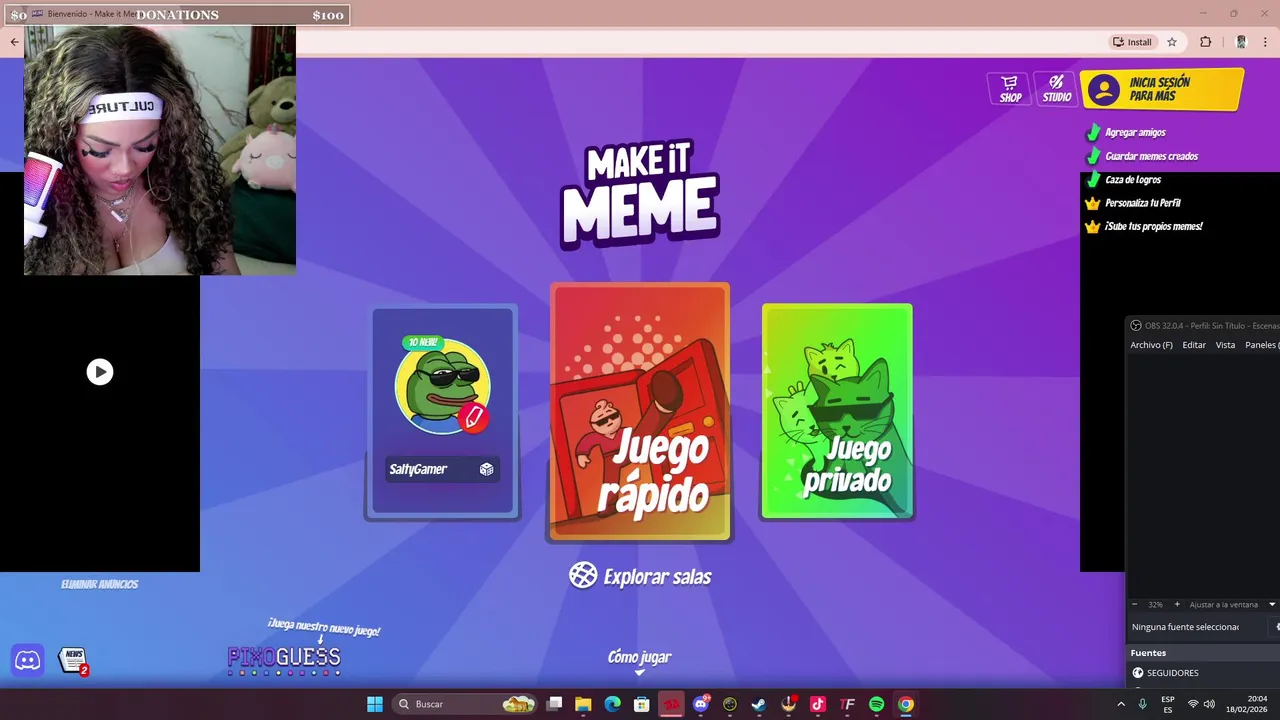Image resolution: width=1280 pixels, height=720 pixels.
Task: Open Chrome from taskbar
Action: tap(905, 704)
